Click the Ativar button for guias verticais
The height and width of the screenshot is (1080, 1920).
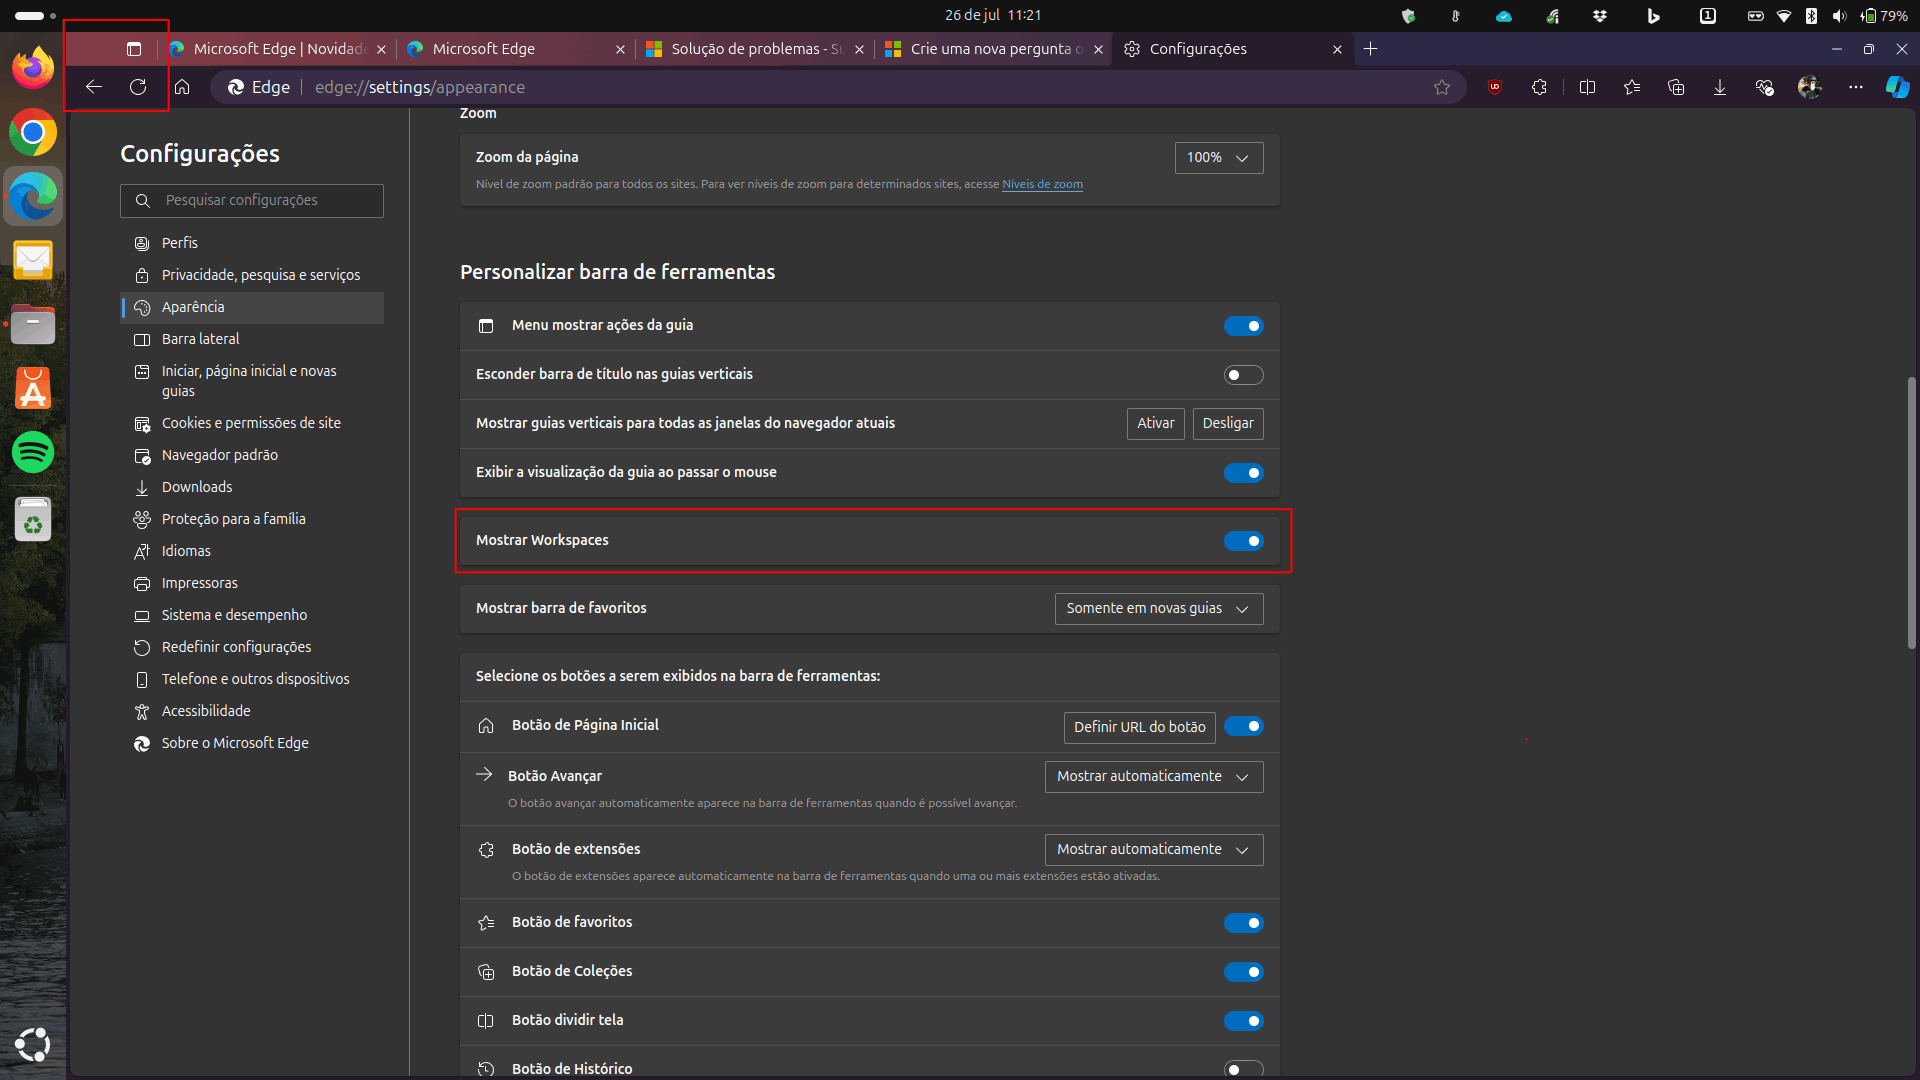1154,422
